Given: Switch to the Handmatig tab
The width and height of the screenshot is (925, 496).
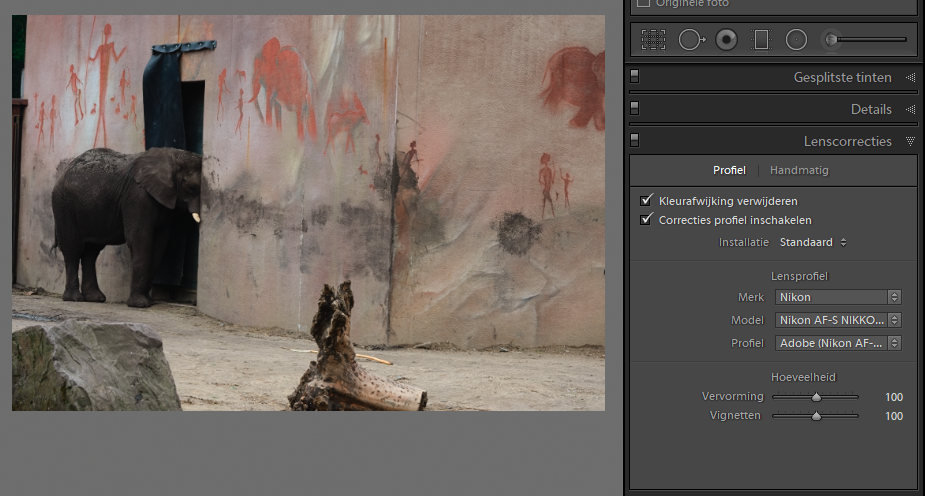Looking at the screenshot, I should pyautogui.click(x=799, y=170).
